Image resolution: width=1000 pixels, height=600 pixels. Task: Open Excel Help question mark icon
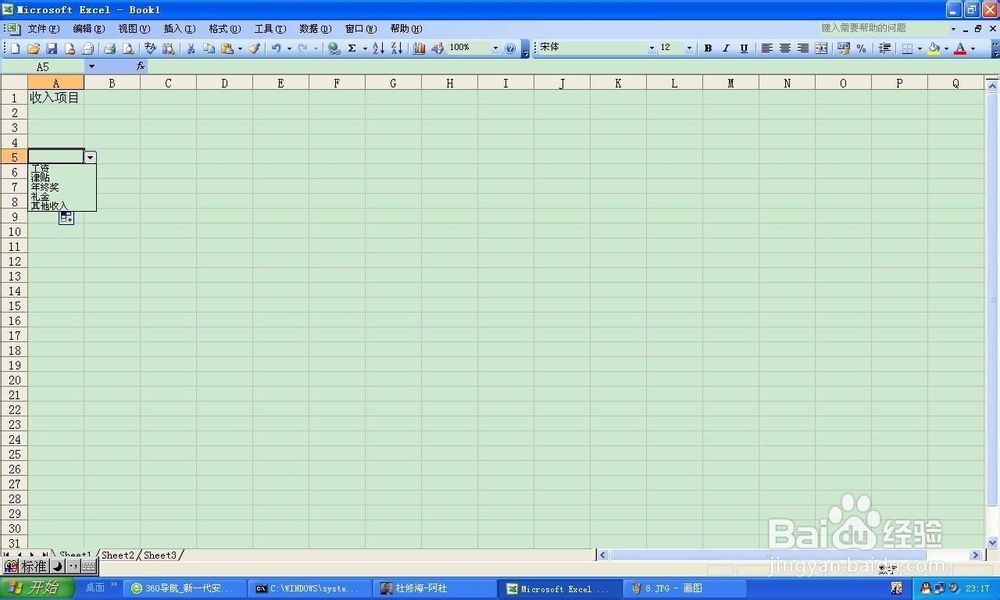[510, 48]
